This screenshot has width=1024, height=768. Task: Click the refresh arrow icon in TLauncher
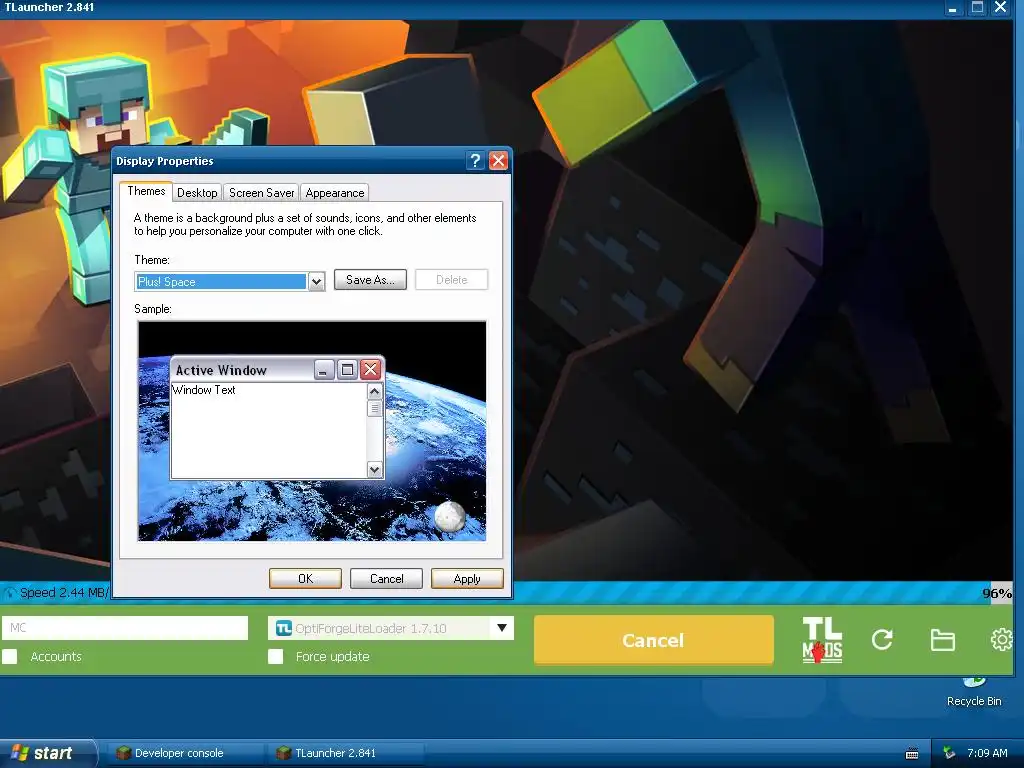[882, 639]
